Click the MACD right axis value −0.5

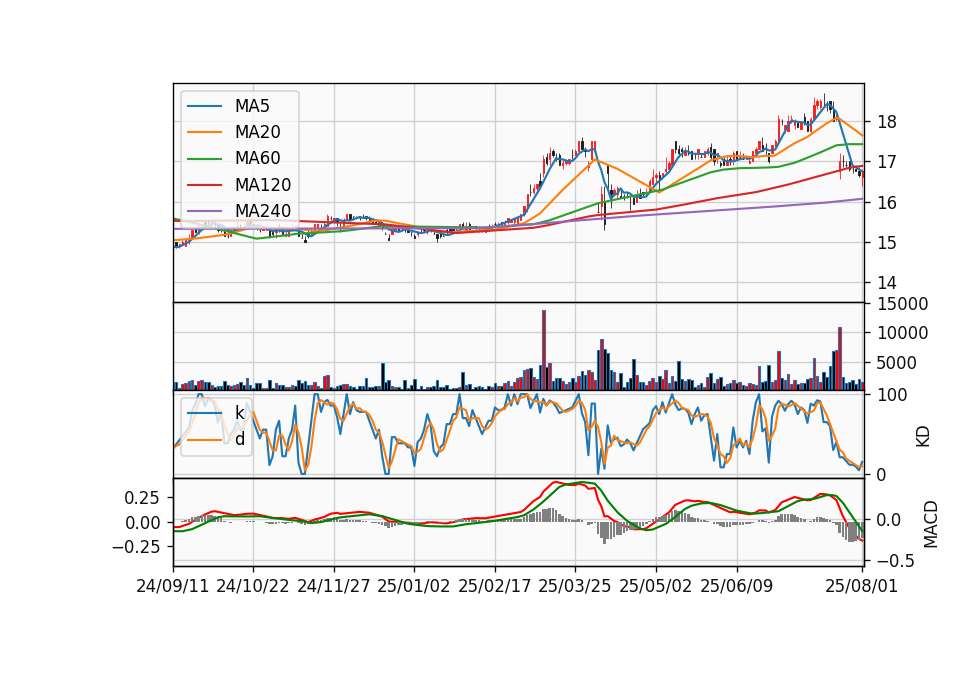click(x=896, y=561)
